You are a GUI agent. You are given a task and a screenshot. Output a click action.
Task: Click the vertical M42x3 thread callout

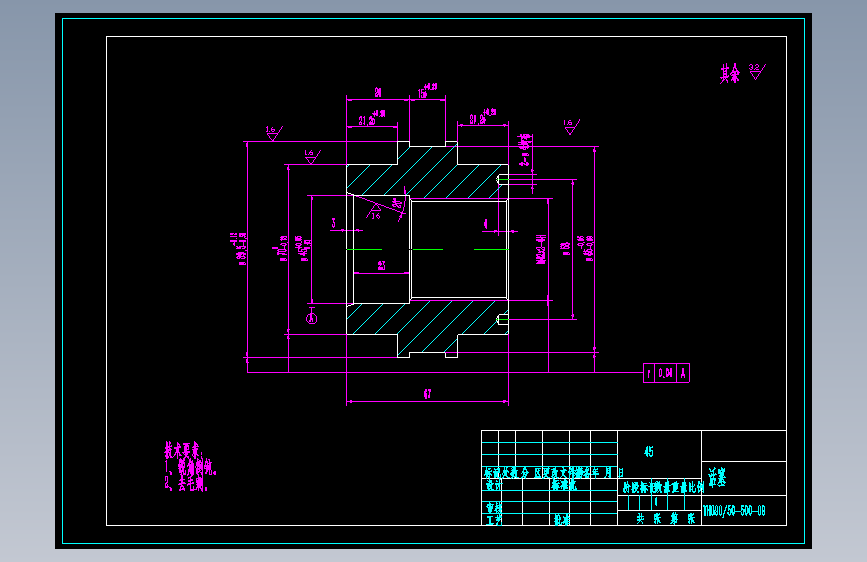tap(541, 249)
